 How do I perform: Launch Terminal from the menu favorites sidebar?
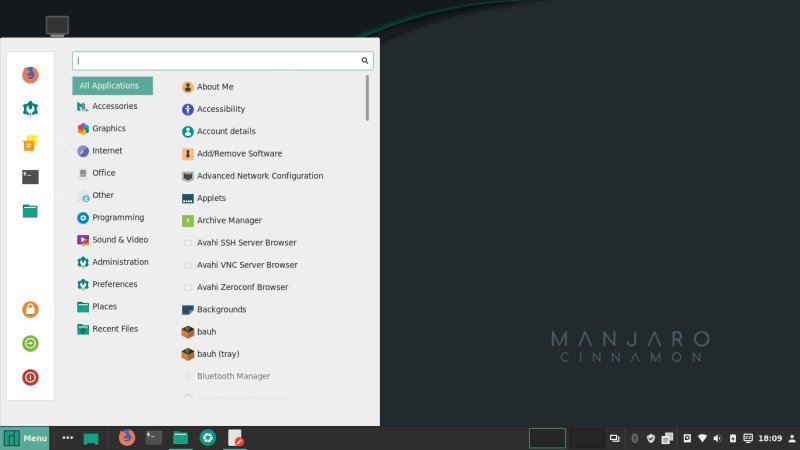[30, 177]
